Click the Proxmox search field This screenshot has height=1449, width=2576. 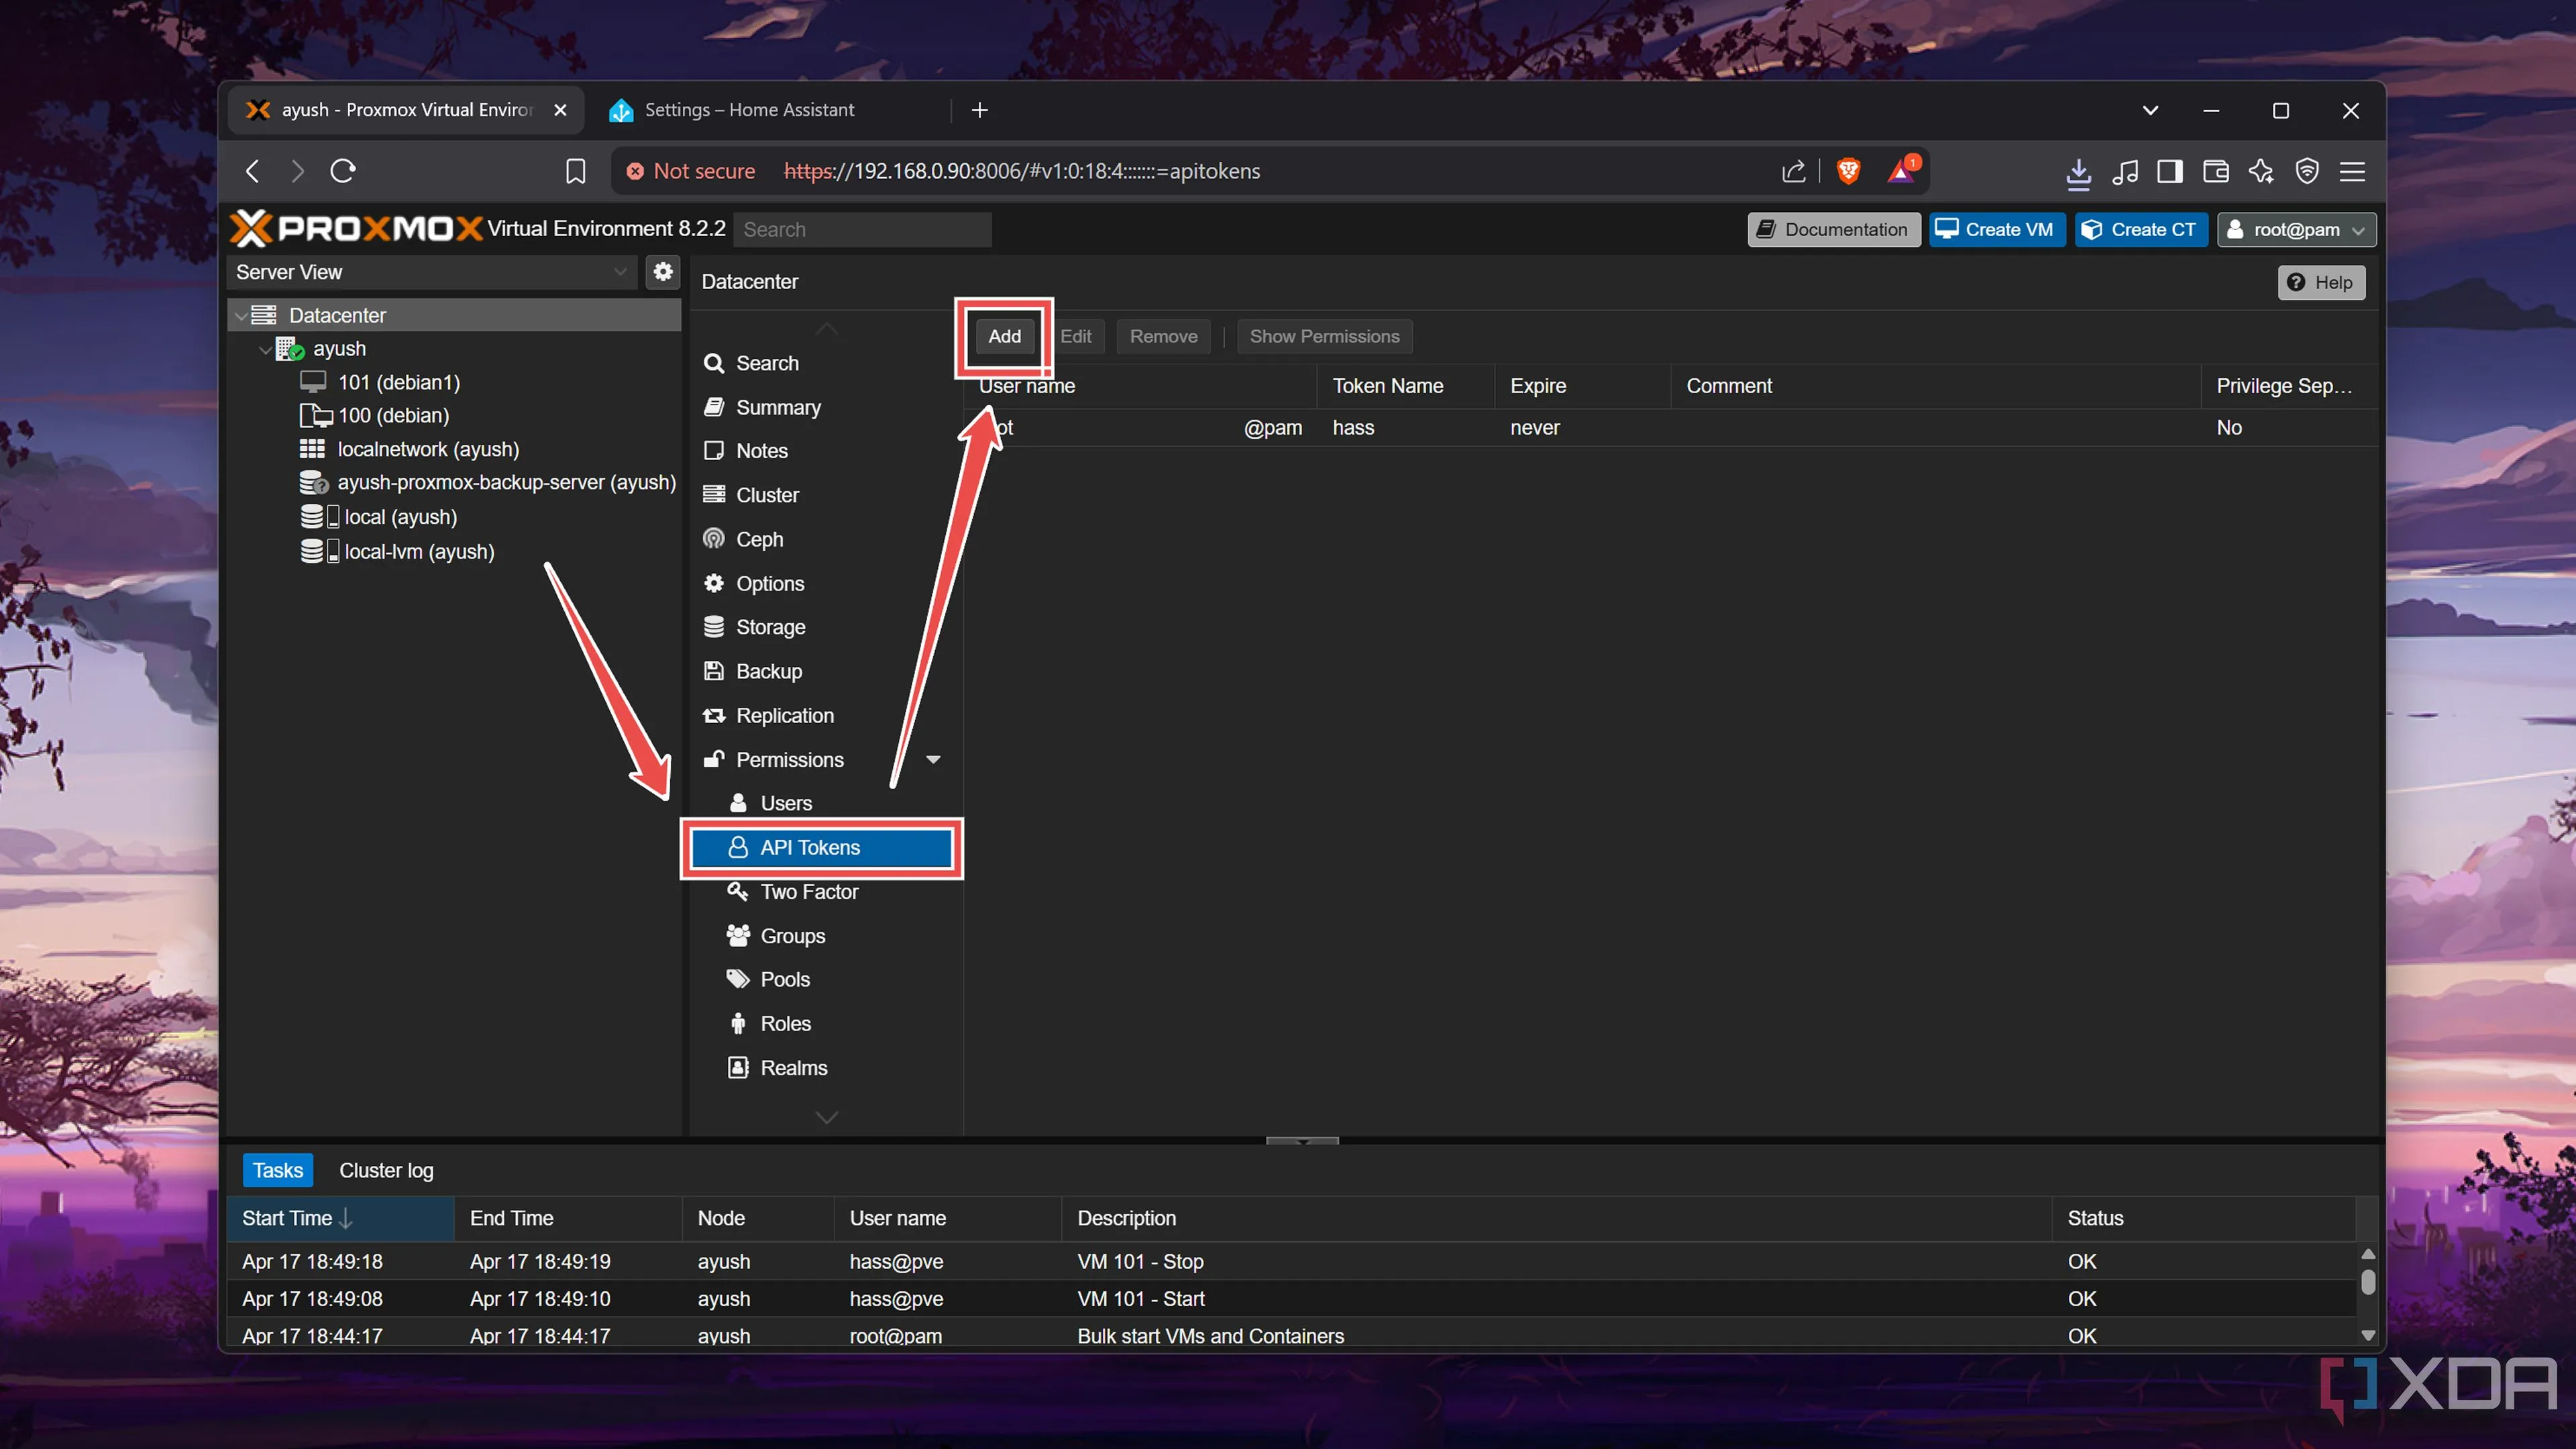(x=863, y=229)
